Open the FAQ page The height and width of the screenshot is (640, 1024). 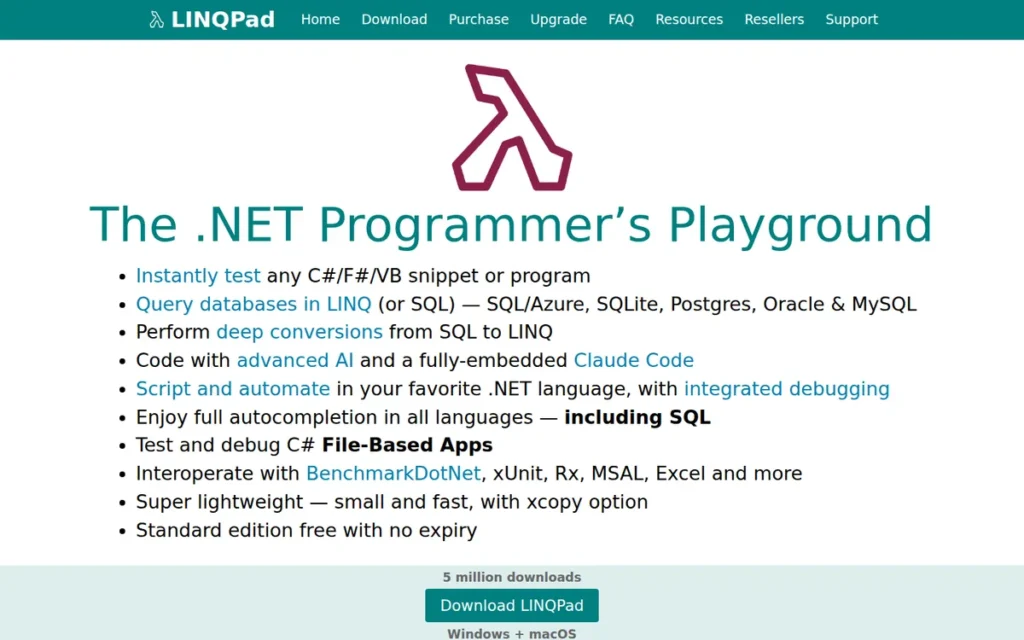[x=621, y=20]
